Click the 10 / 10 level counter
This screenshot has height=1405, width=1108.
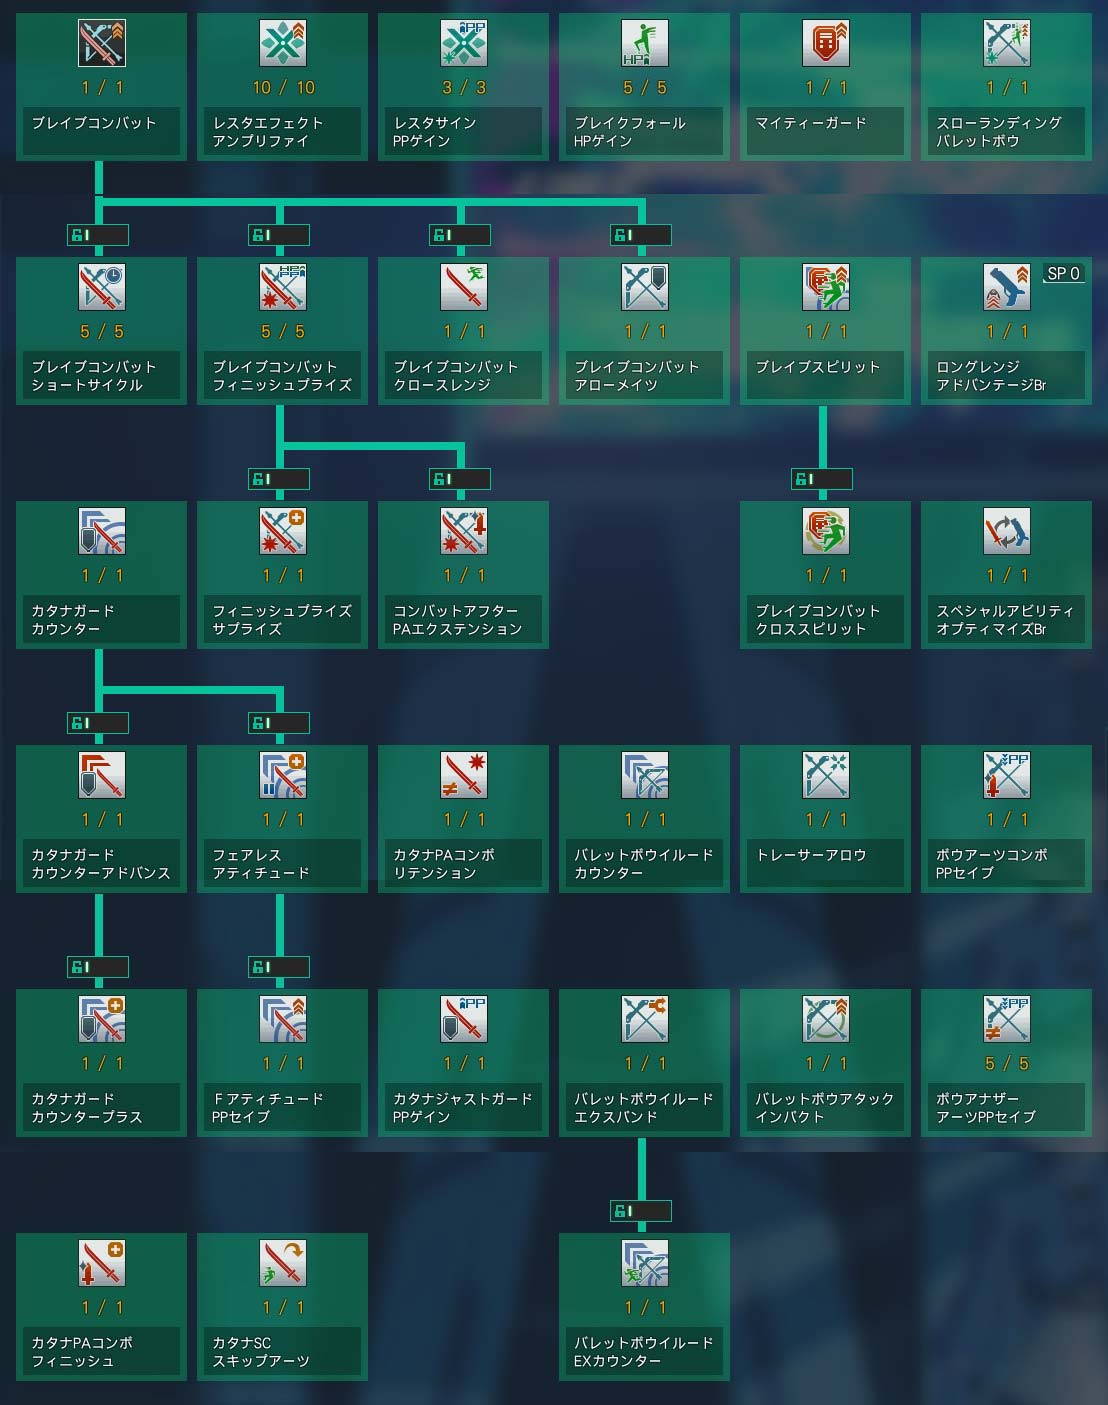click(x=283, y=87)
